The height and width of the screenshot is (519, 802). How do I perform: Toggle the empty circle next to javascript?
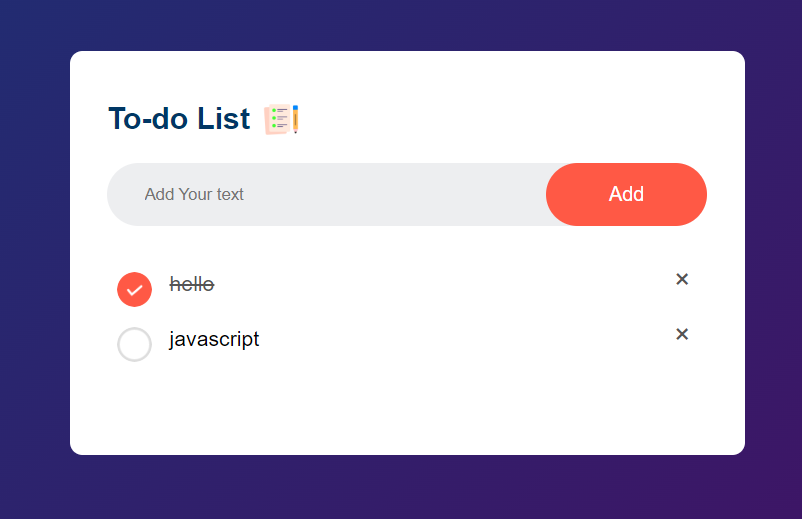pyautogui.click(x=135, y=344)
